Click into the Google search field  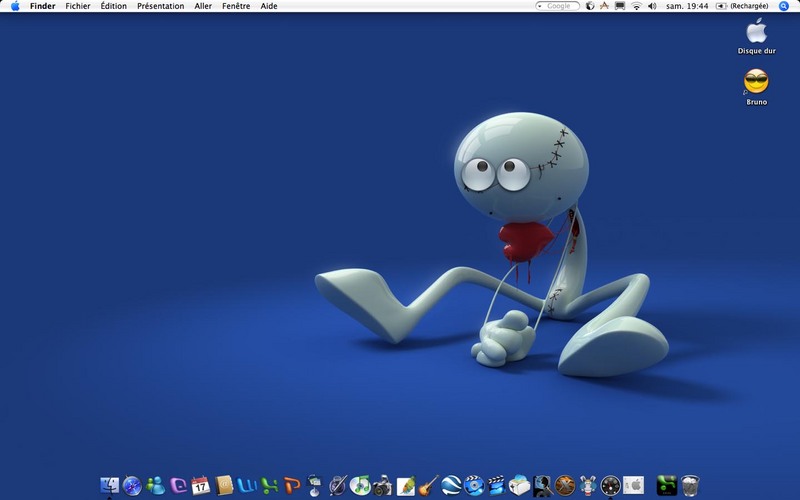coord(560,6)
